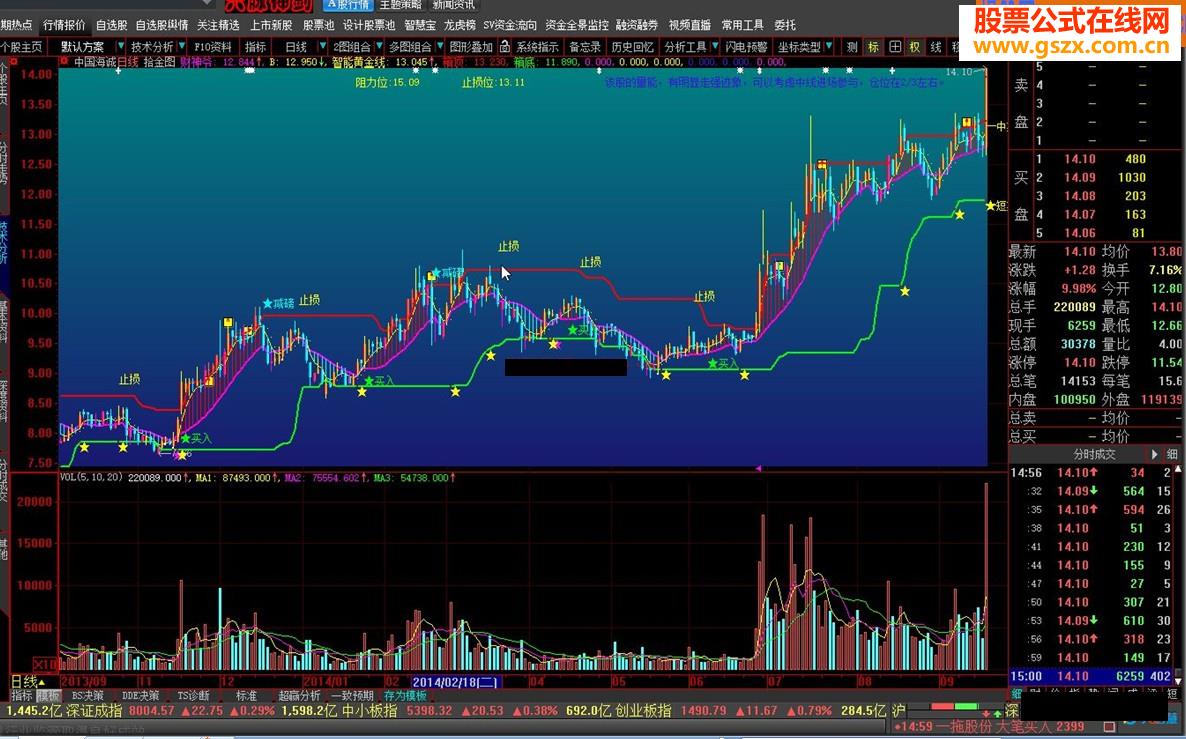Click the yellow star below 10.00 in month 08

tap(905, 291)
